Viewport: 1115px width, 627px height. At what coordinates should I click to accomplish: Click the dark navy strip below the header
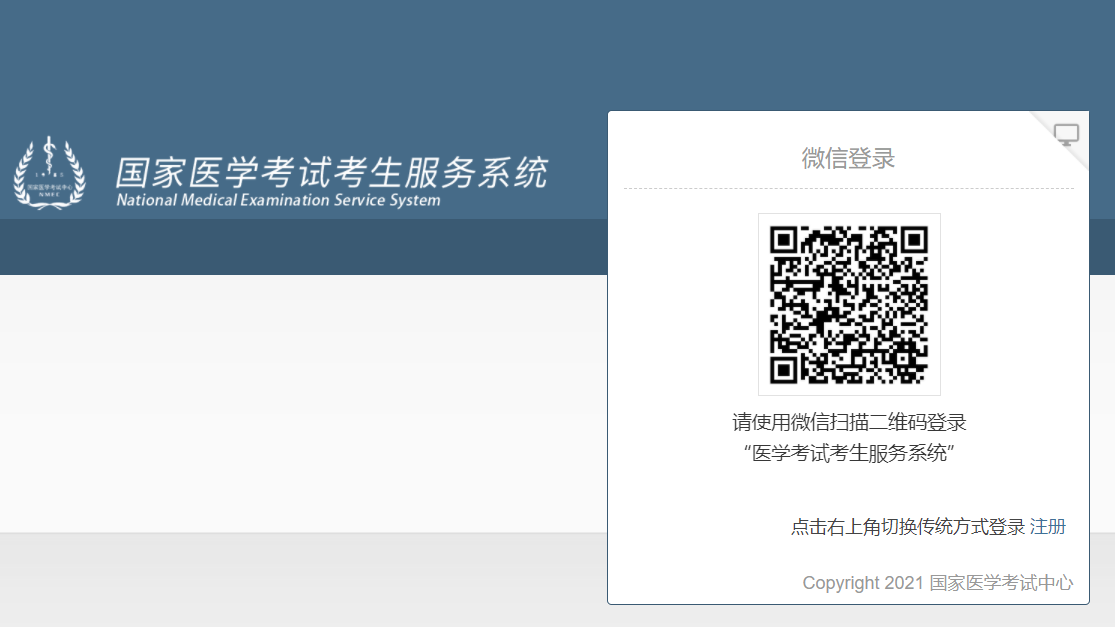click(x=300, y=247)
